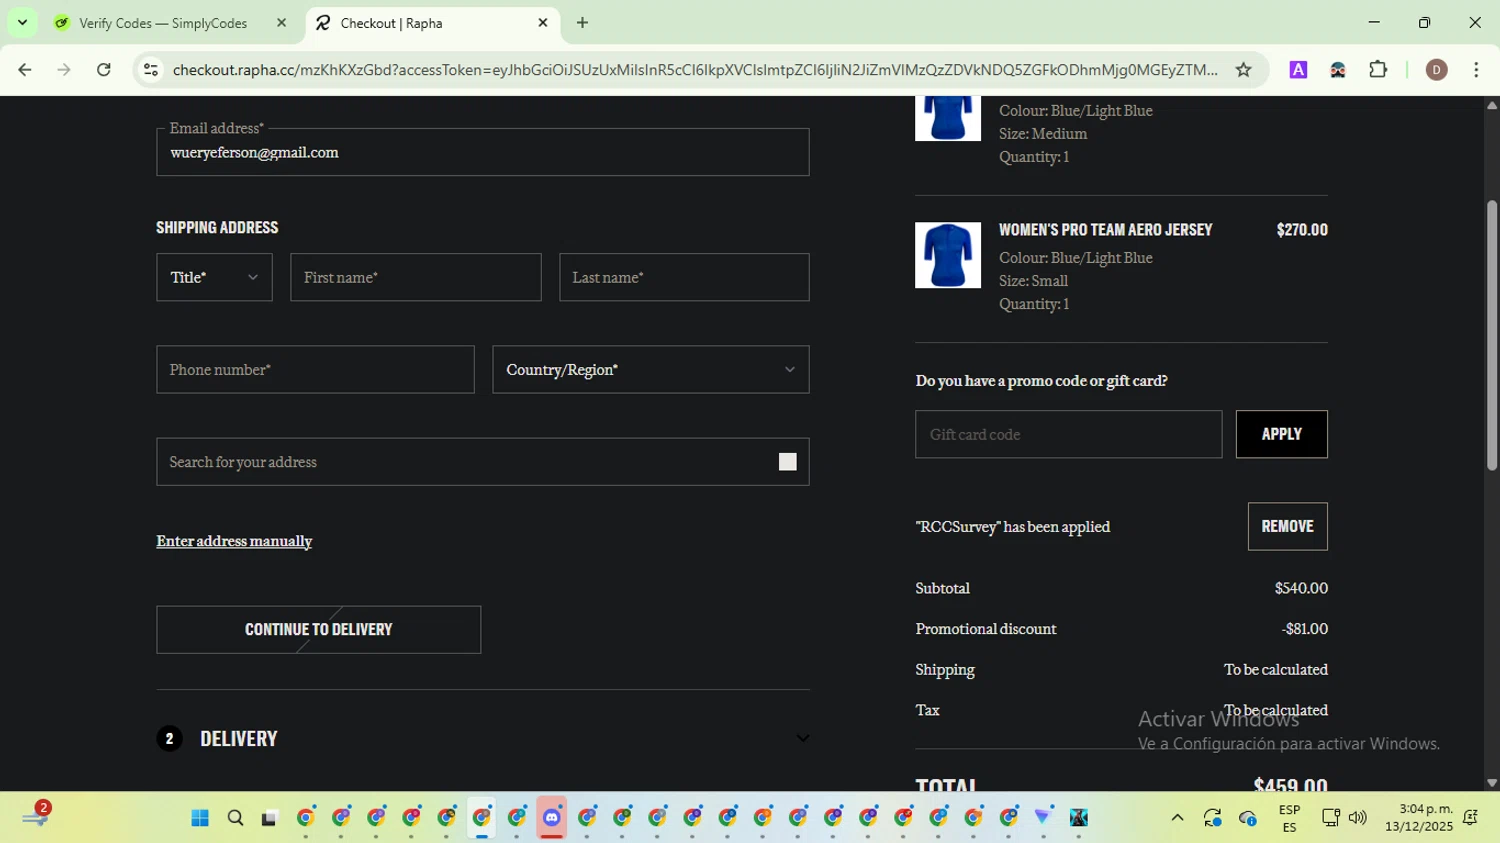
Task: Open the sync arrows tray icon
Action: click(1213, 818)
